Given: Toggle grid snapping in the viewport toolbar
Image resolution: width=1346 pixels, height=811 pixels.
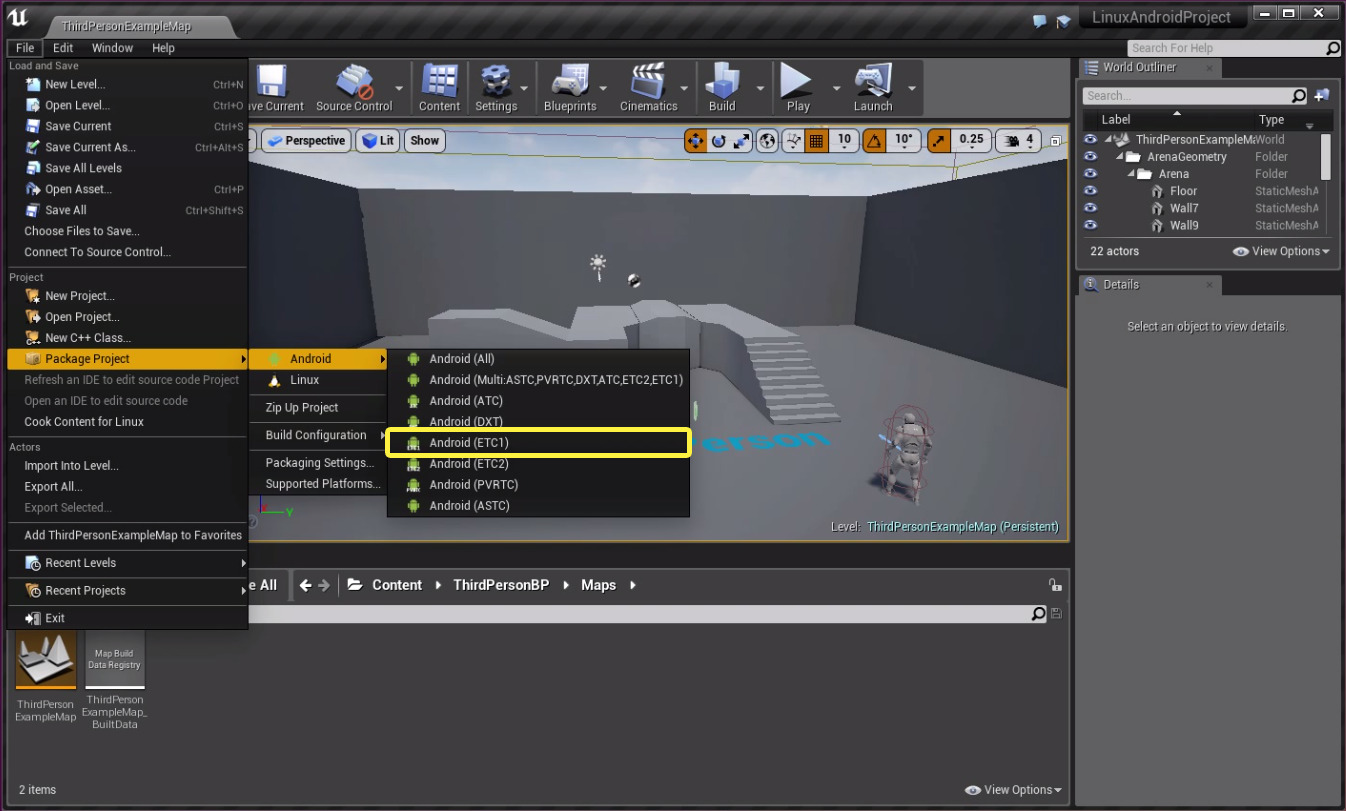Looking at the screenshot, I should pyautogui.click(x=816, y=141).
